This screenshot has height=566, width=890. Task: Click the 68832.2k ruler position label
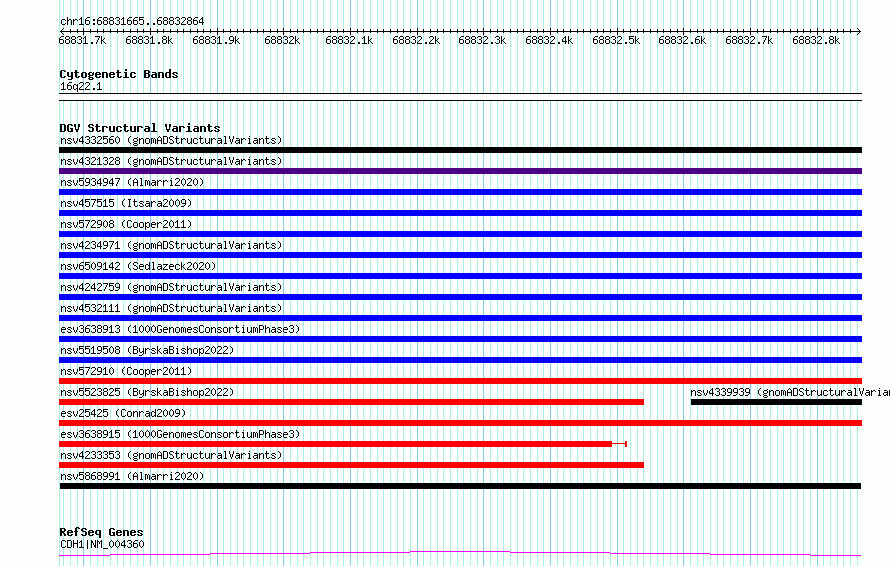coord(416,40)
